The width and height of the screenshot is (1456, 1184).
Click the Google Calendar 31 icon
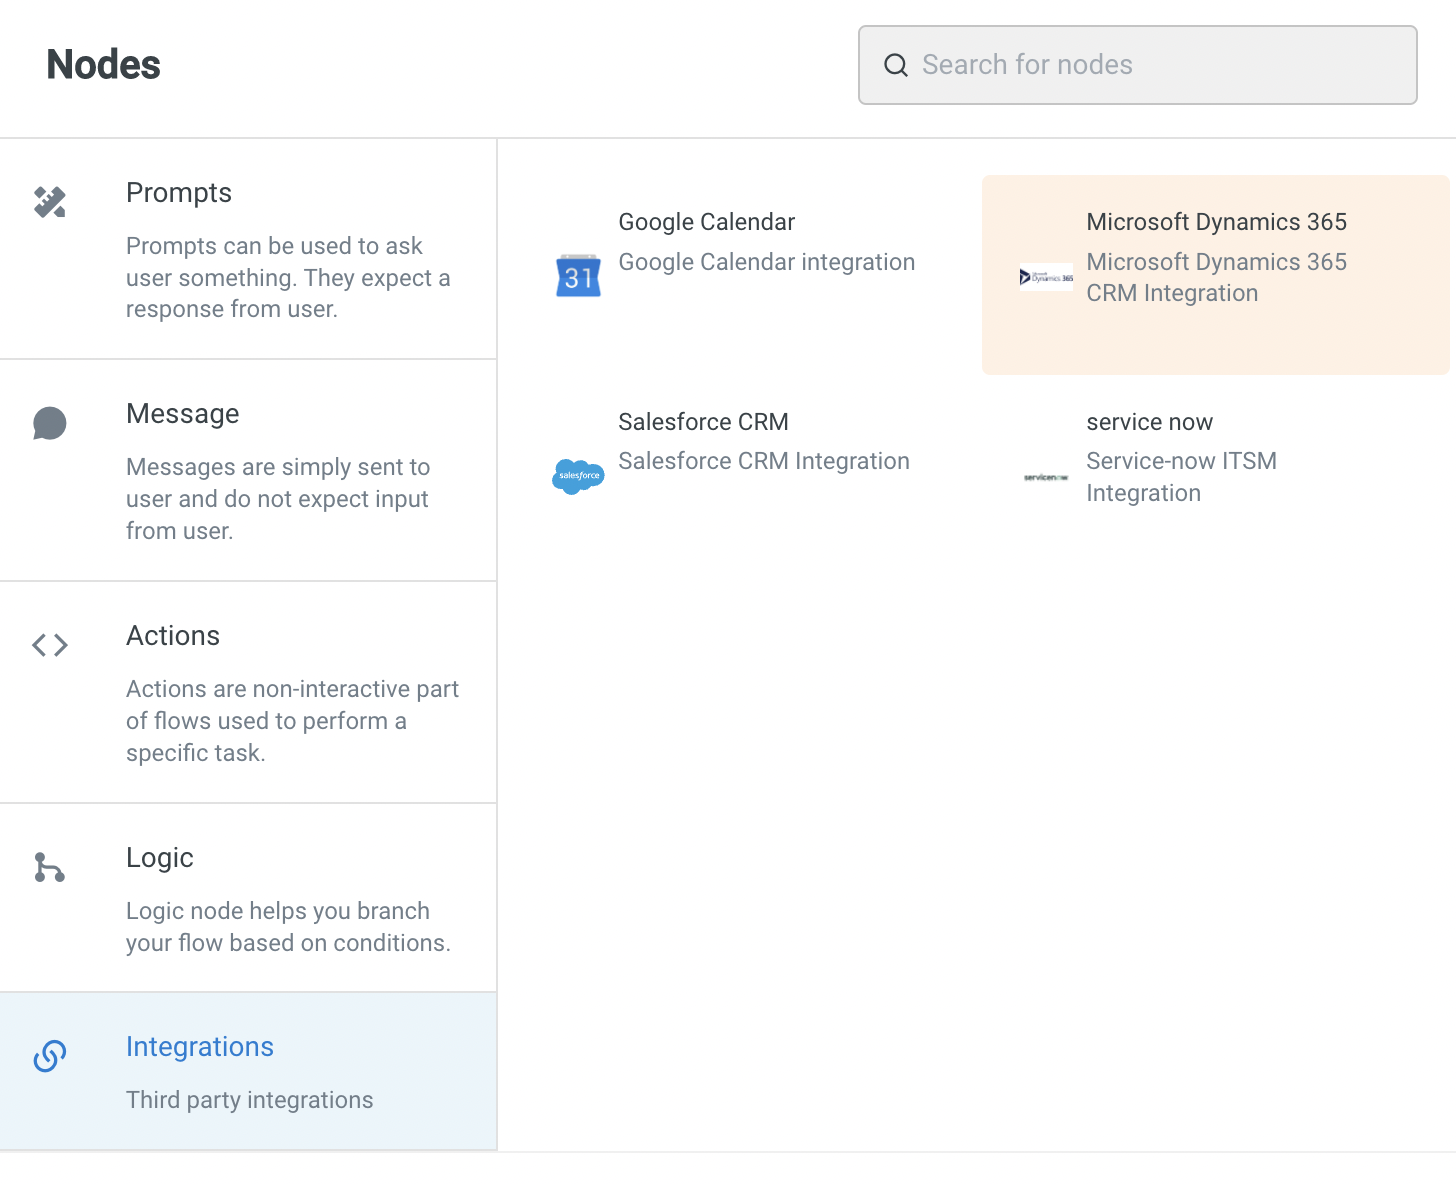click(x=578, y=276)
